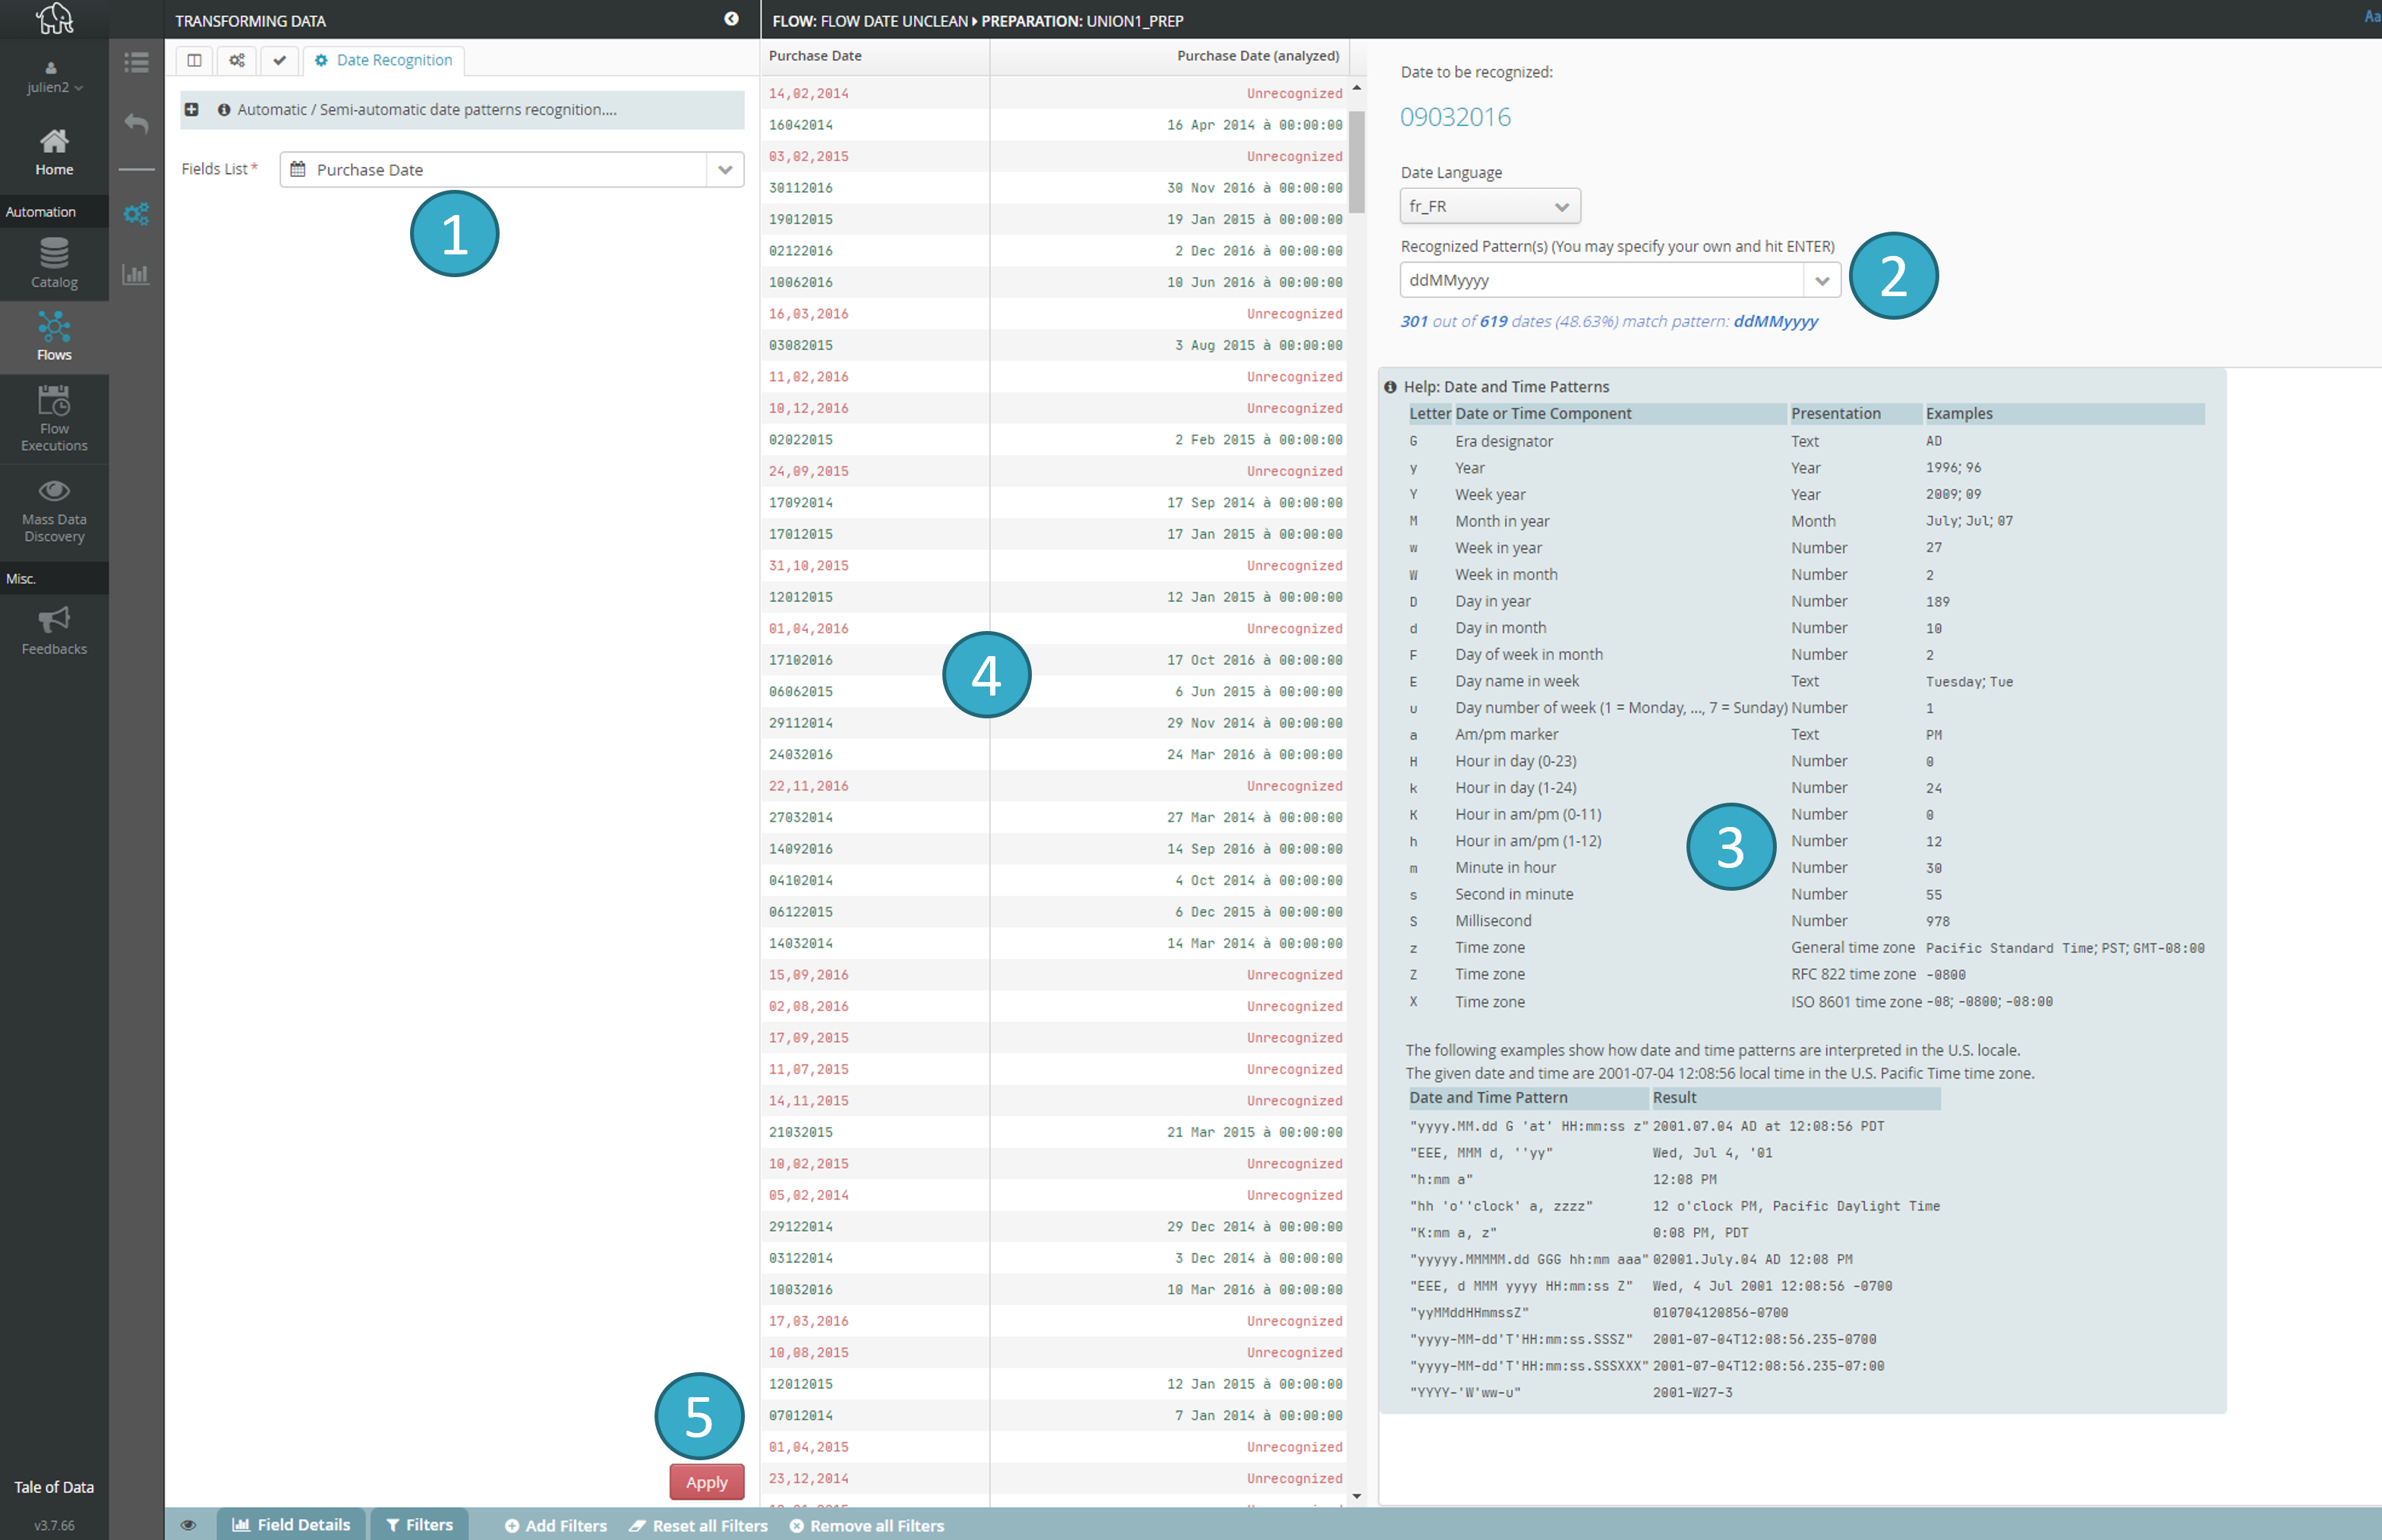Click the scrollbar down arrow
This screenshot has width=2382, height=1540.
pos(1357,1496)
